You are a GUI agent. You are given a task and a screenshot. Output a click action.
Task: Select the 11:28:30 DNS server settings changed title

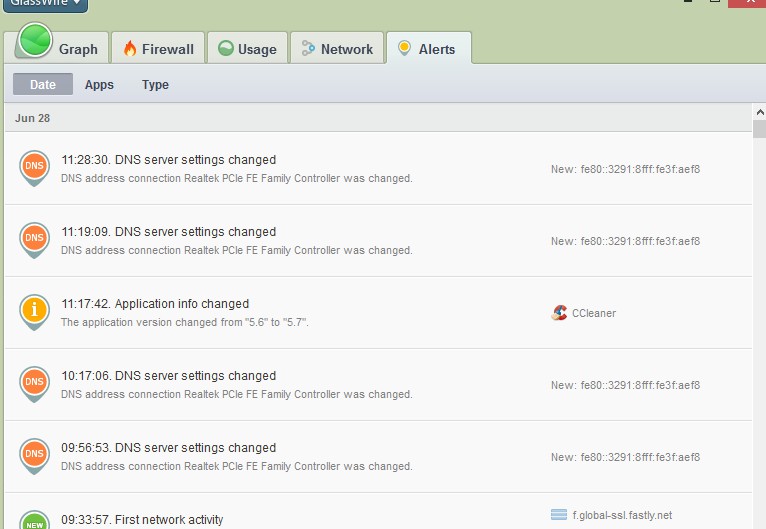point(169,160)
